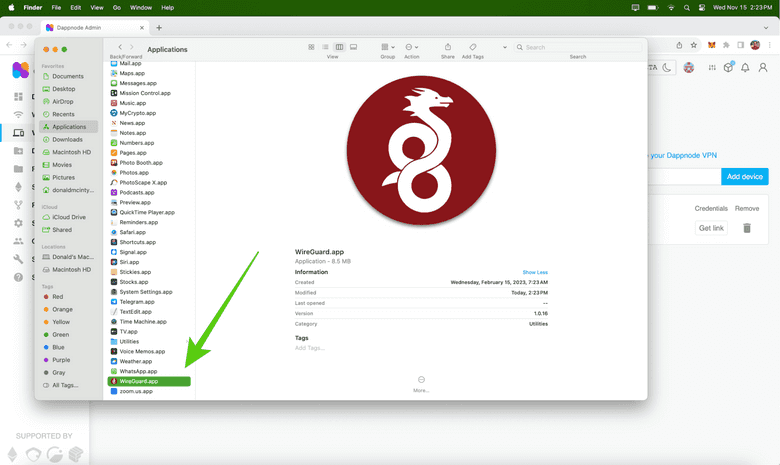
Task: Click the More actions icon in preview
Action: [x=421, y=380]
